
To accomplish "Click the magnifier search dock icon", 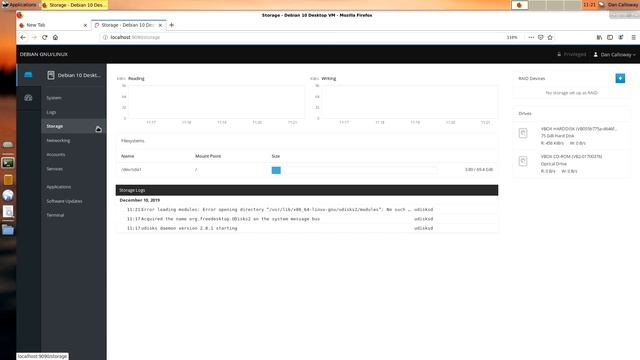I will point(8,211).
